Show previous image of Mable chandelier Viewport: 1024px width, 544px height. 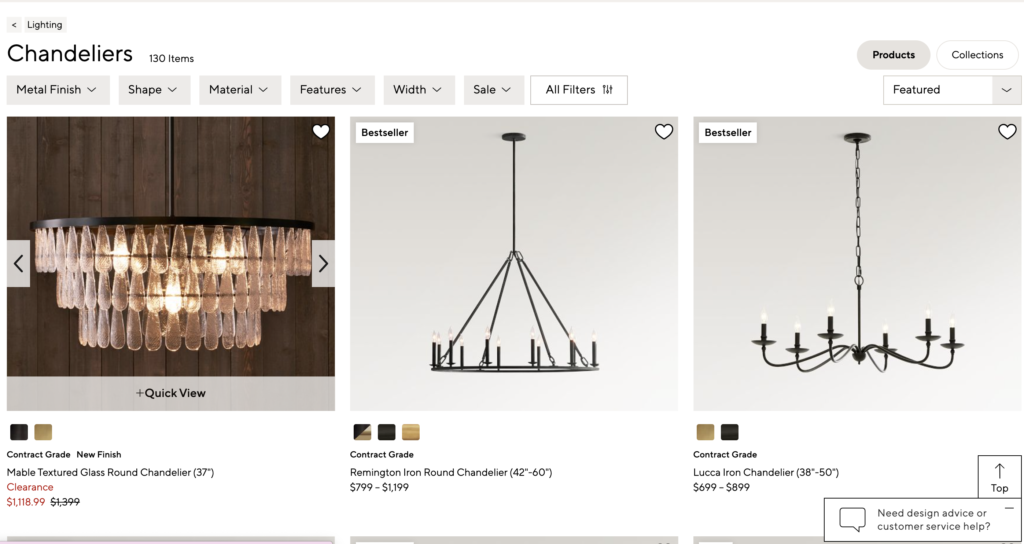tap(18, 263)
